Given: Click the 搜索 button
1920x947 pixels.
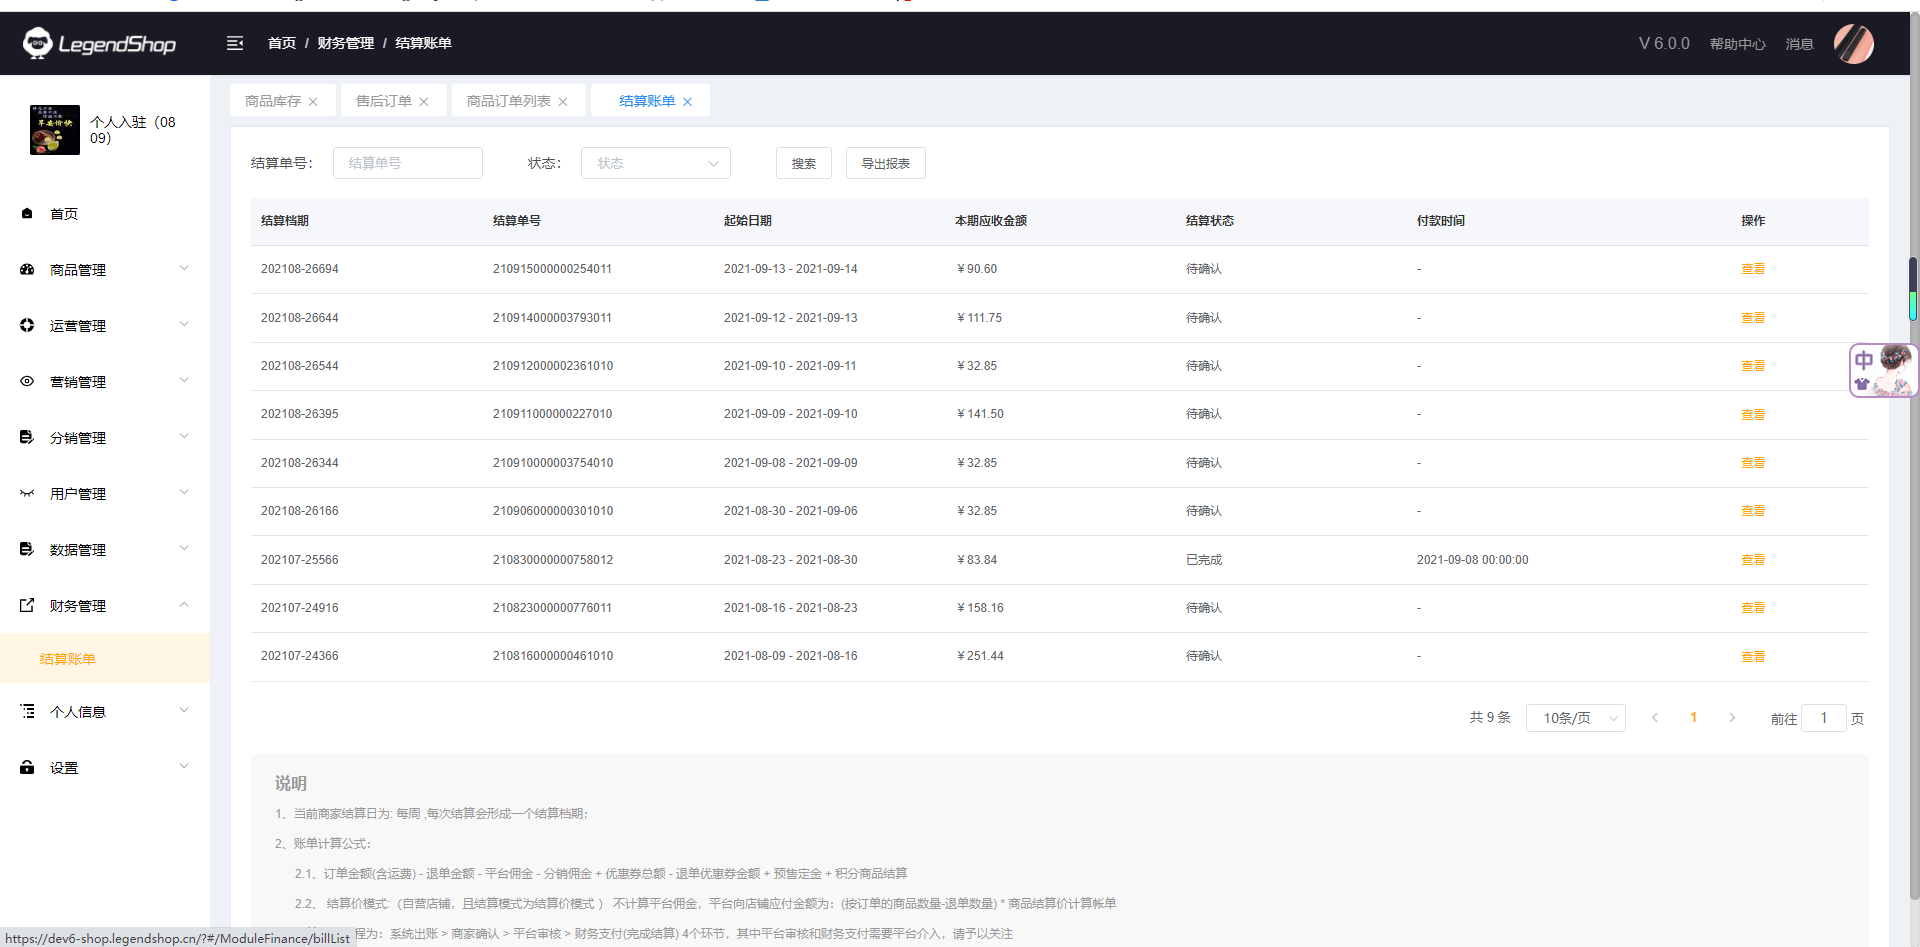Looking at the screenshot, I should point(803,163).
